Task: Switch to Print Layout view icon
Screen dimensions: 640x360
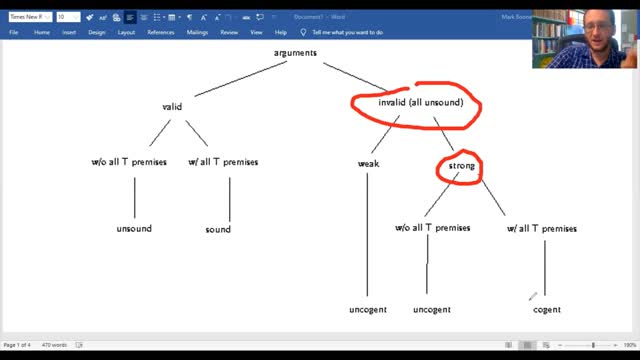Action: [527, 345]
